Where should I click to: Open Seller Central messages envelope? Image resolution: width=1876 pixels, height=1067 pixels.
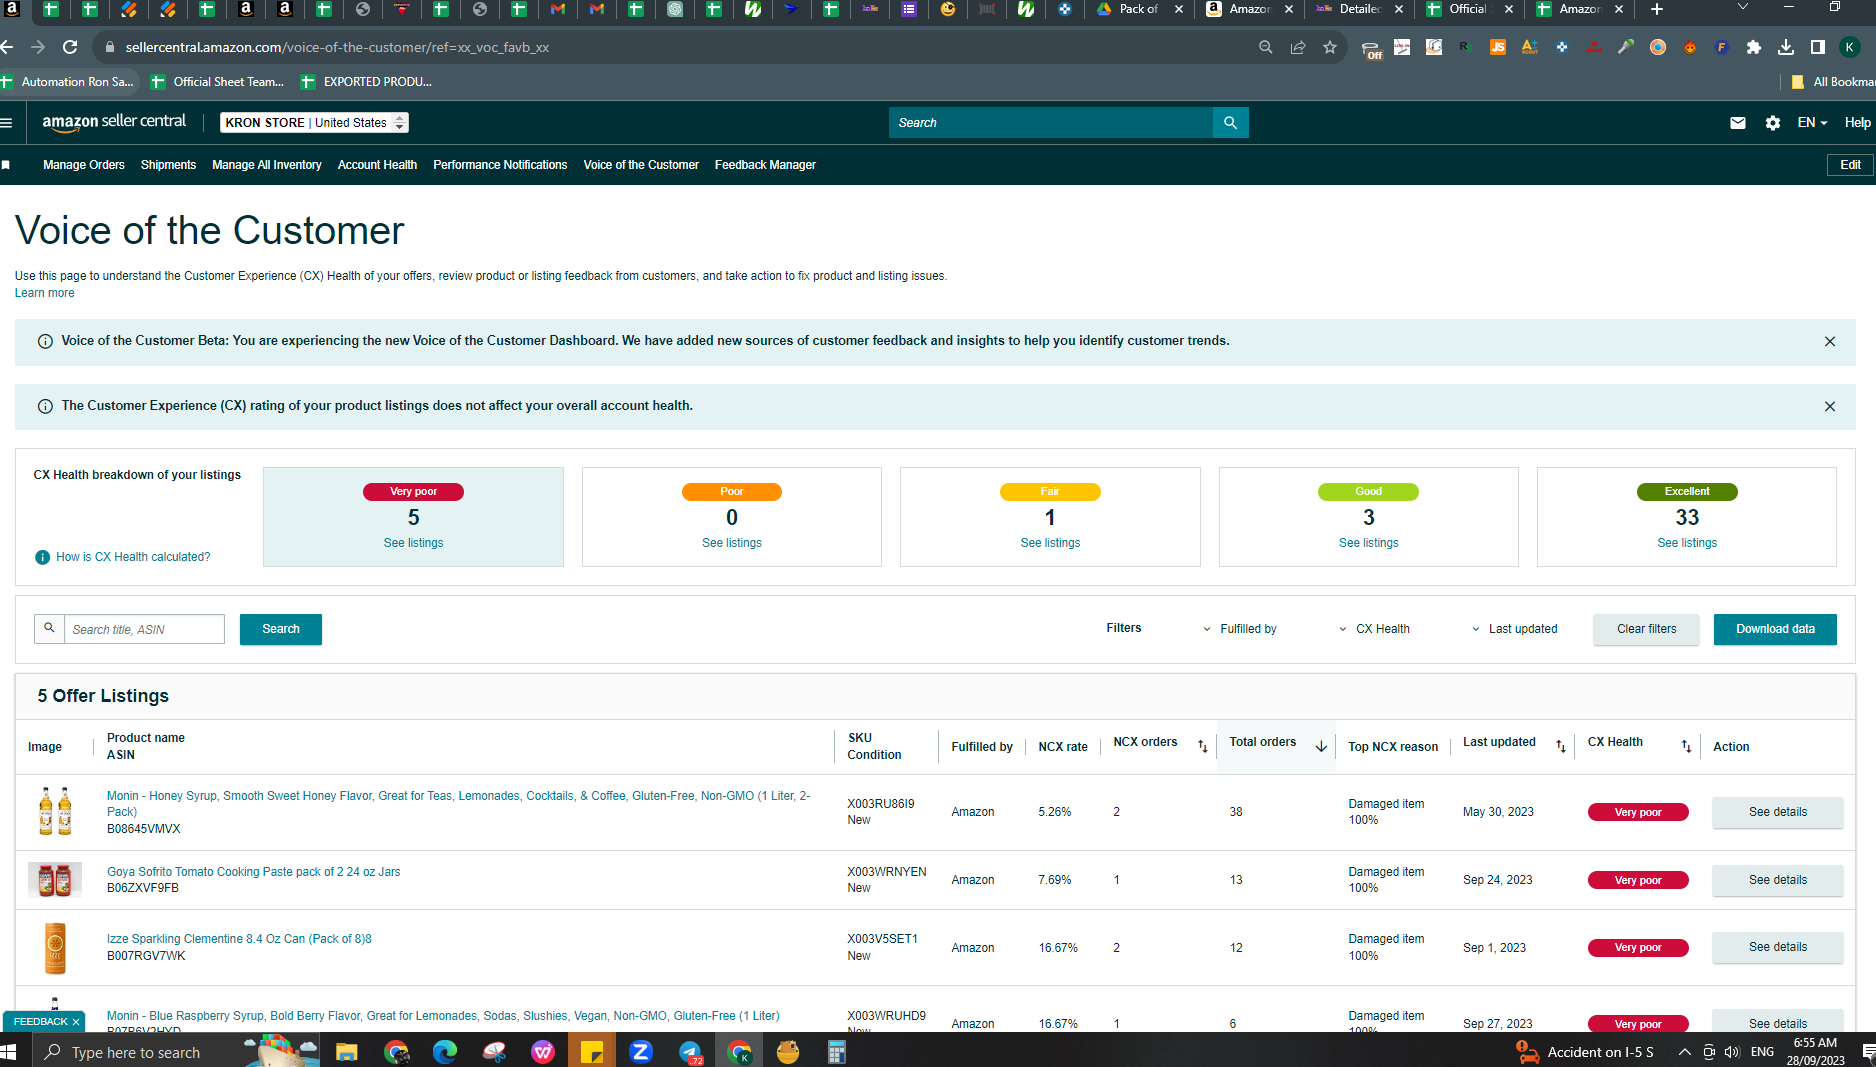pyautogui.click(x=1738, y=123)
